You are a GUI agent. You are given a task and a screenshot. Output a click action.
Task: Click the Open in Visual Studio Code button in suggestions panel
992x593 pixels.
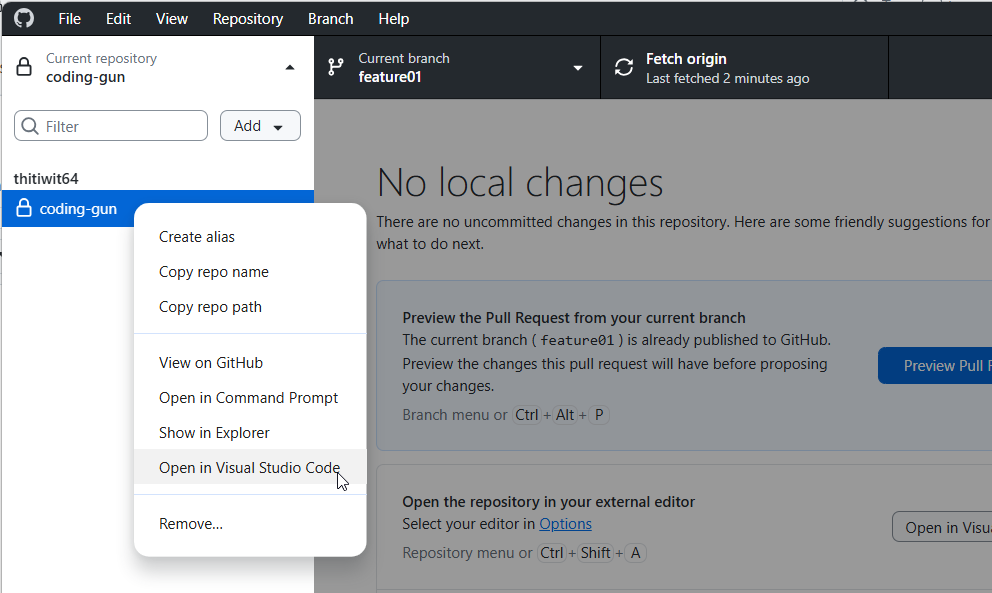[x=943, y=527]
